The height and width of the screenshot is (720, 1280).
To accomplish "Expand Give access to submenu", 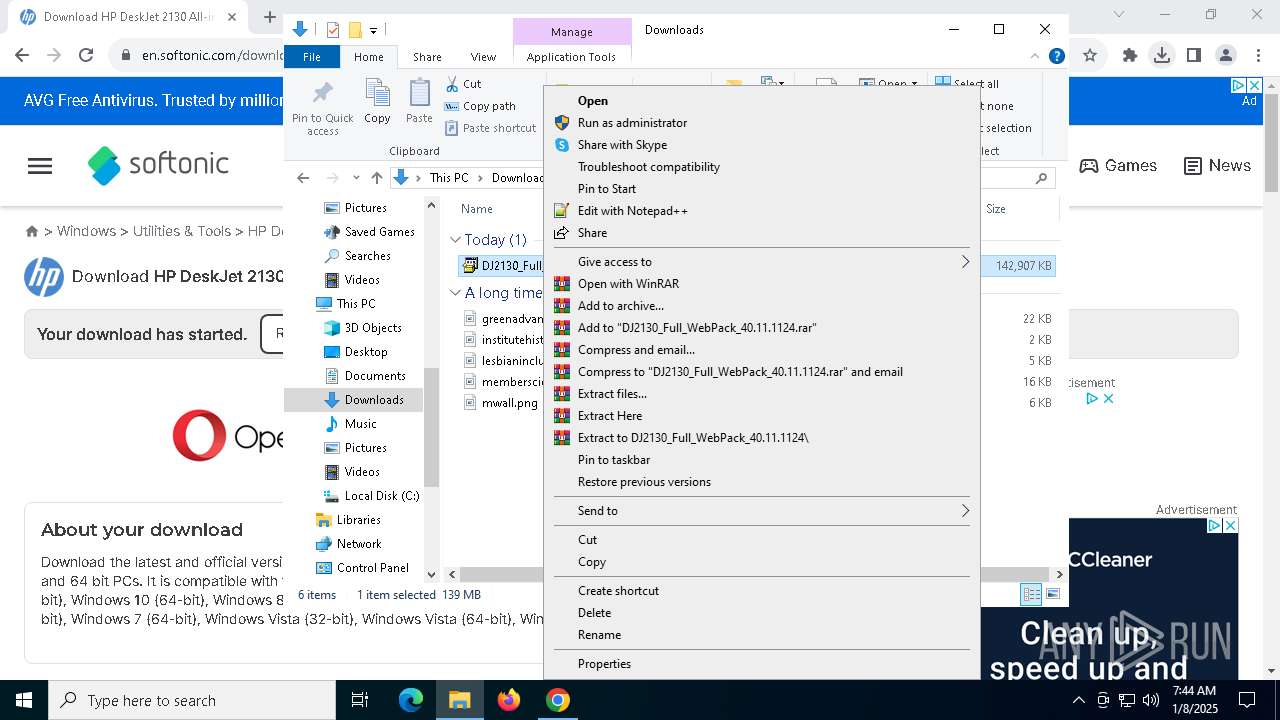I will point(762,262).
